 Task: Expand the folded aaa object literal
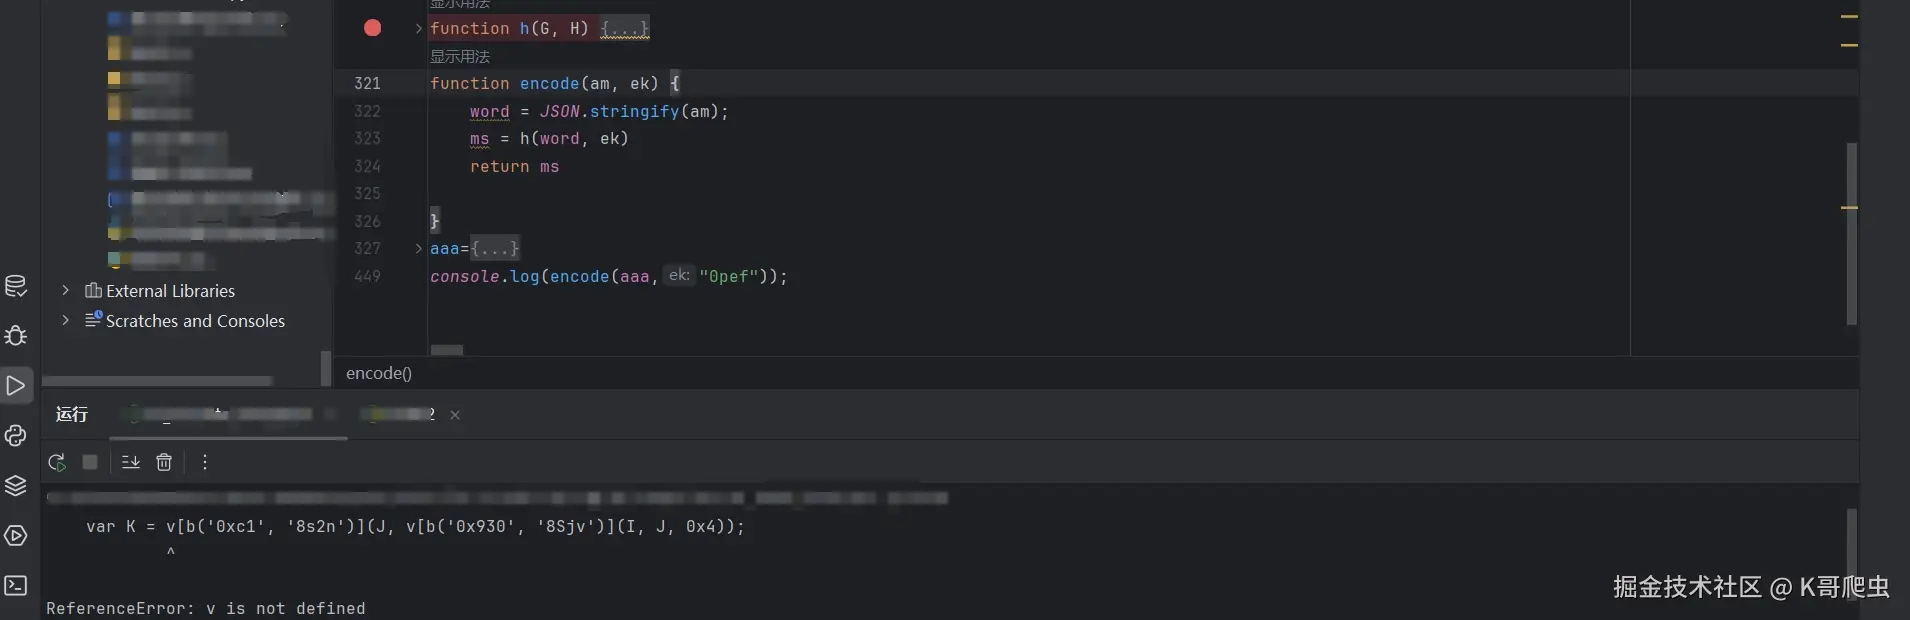point(495,248)
